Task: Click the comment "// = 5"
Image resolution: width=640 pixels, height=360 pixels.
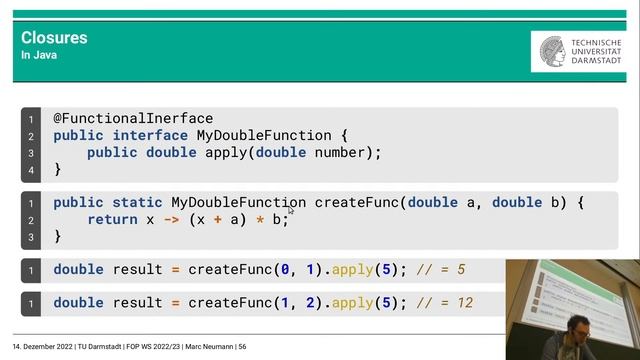Action: pyautogui.click(x=441, y=269)
